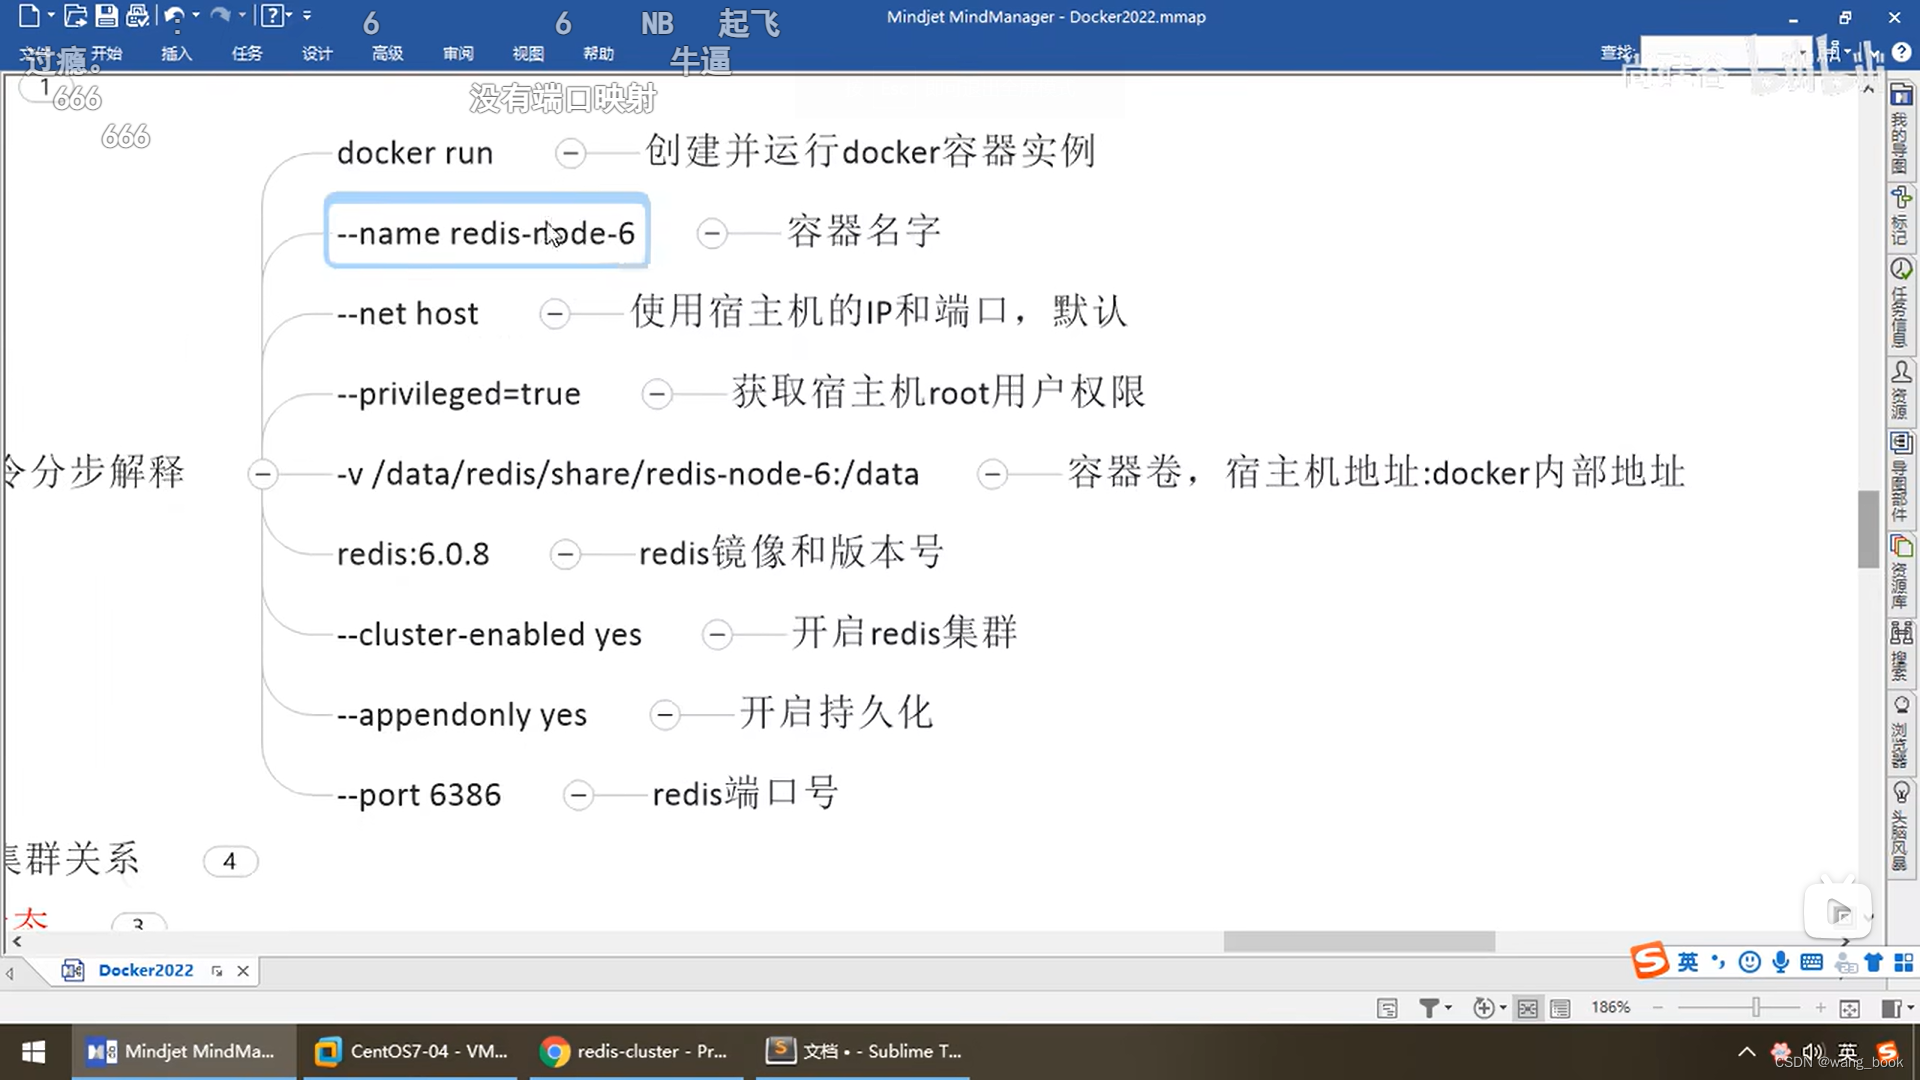Open the New document dropdown arrow
Viewport: 1920px width, 1080px height.
50,16
